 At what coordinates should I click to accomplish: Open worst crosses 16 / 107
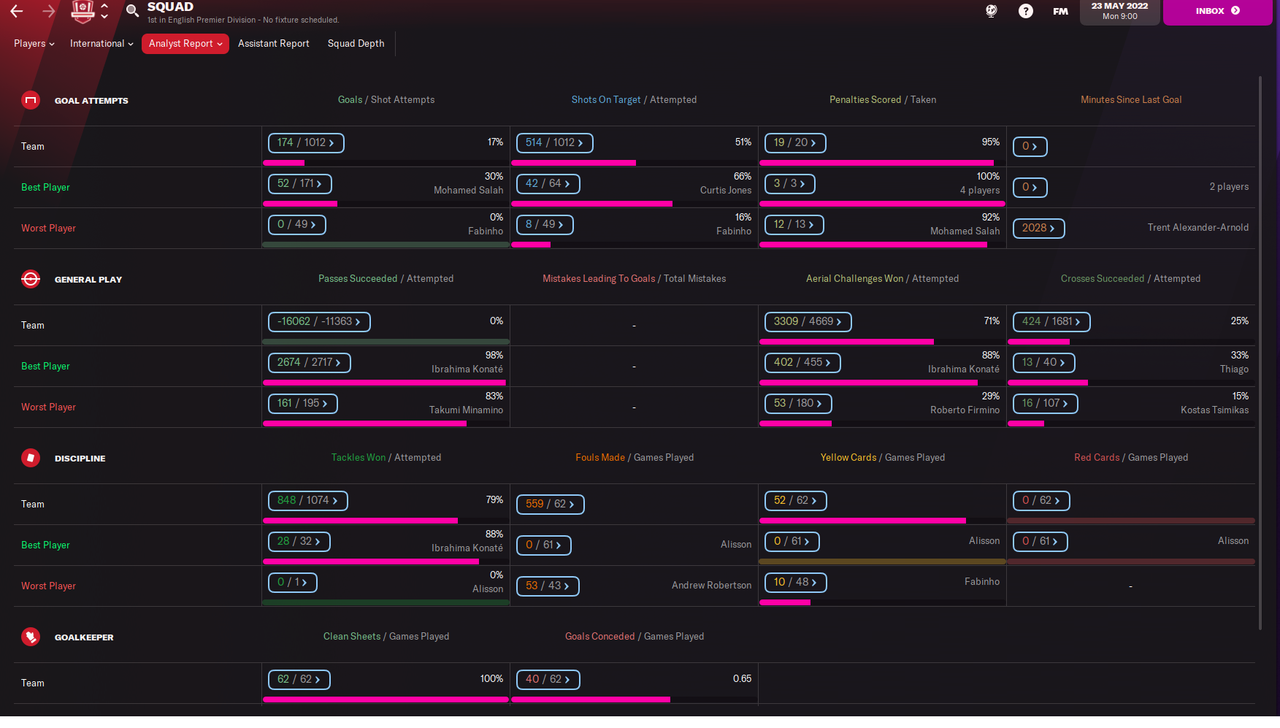(1045, 404)
